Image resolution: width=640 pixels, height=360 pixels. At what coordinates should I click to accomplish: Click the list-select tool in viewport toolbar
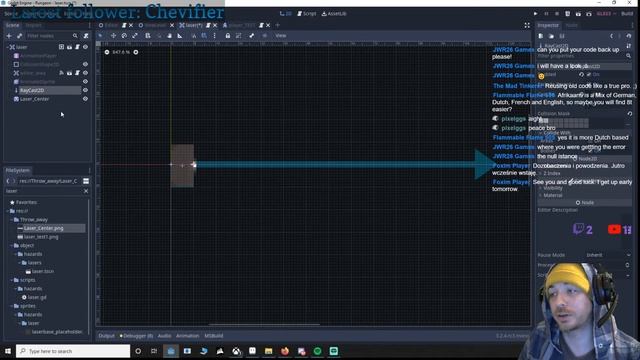[x=148, y=36]
